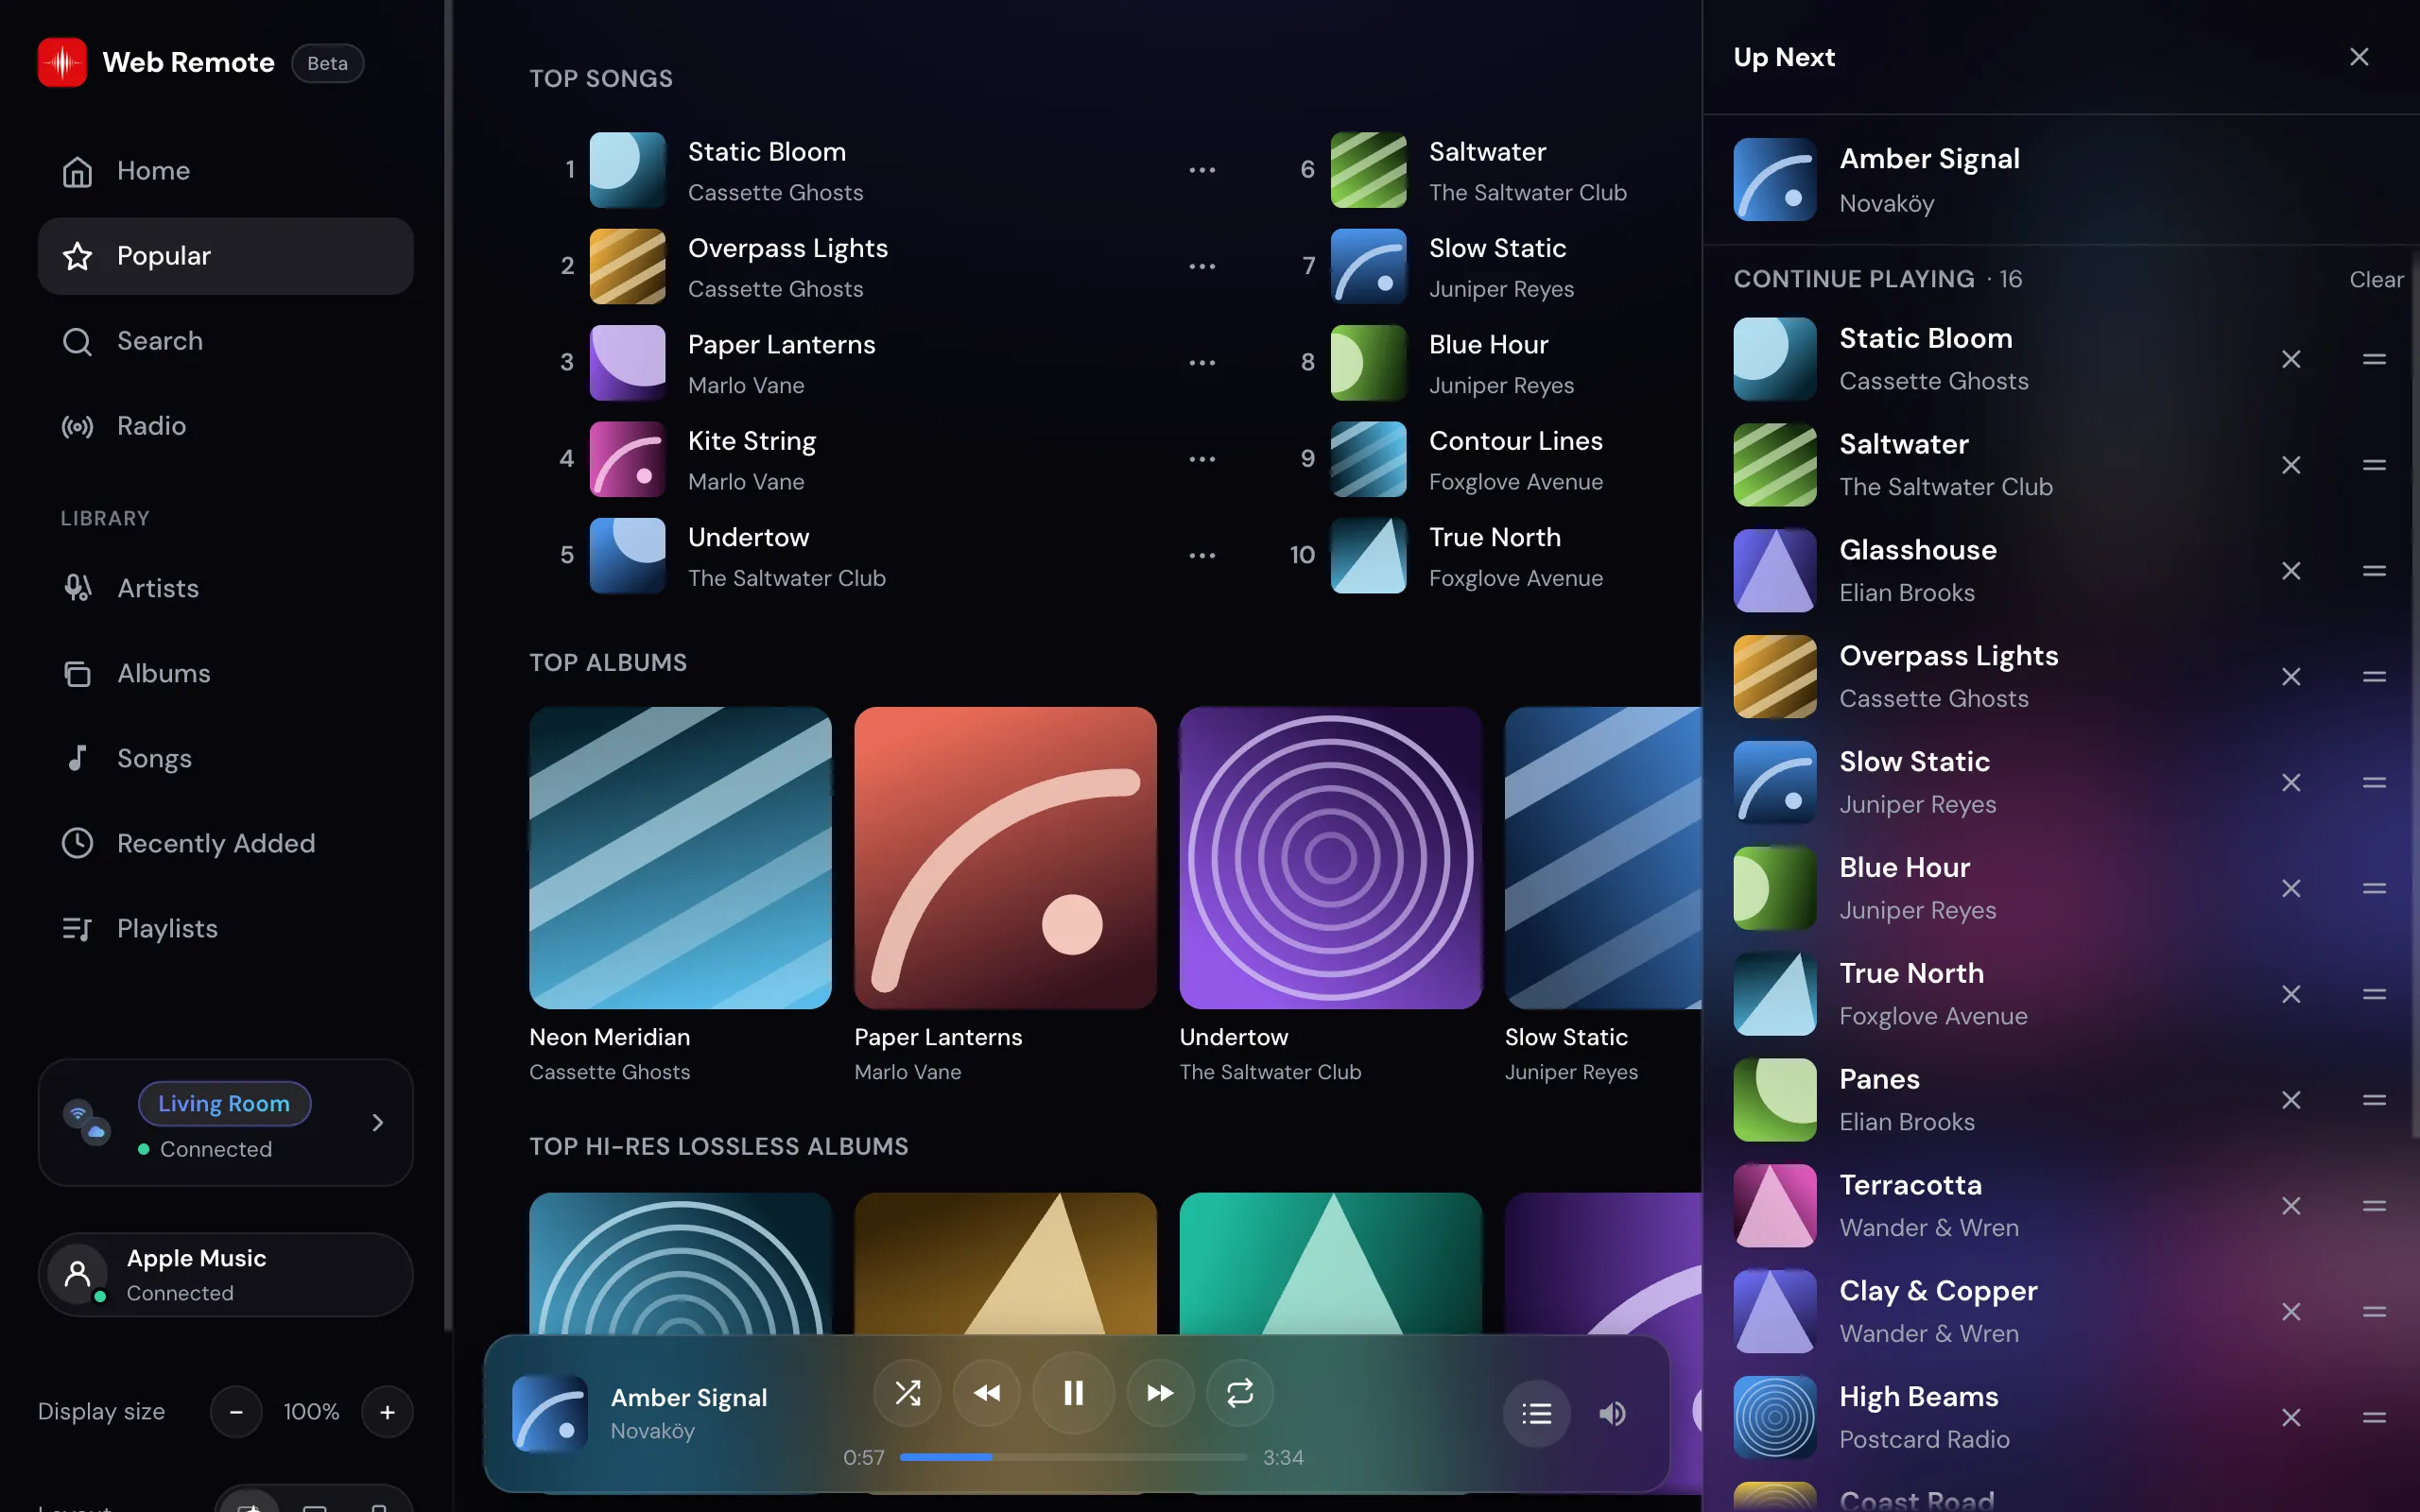2420x1512 pixels.
Task: Click reorder handle for Saltwater in queue
Action: coord(2374,465)
